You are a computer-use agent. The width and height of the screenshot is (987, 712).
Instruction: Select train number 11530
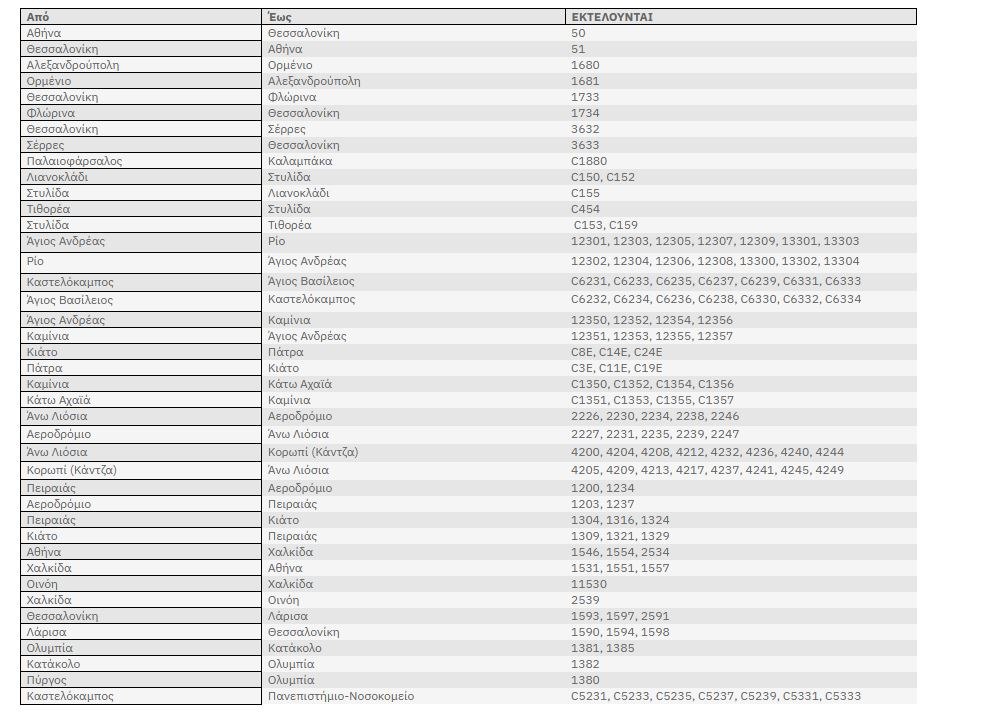point(588,584)
